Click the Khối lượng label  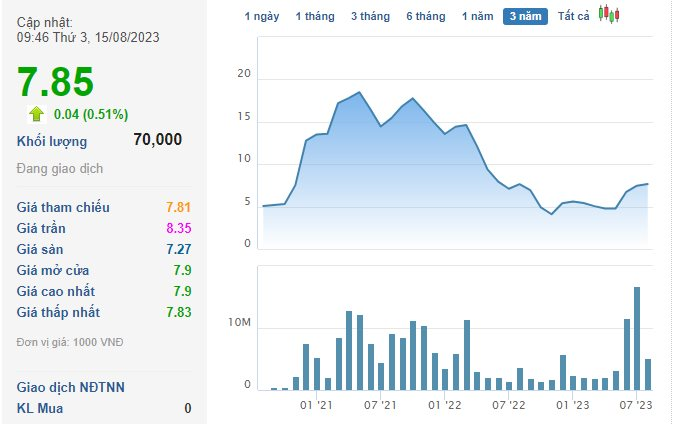[52, 141]
